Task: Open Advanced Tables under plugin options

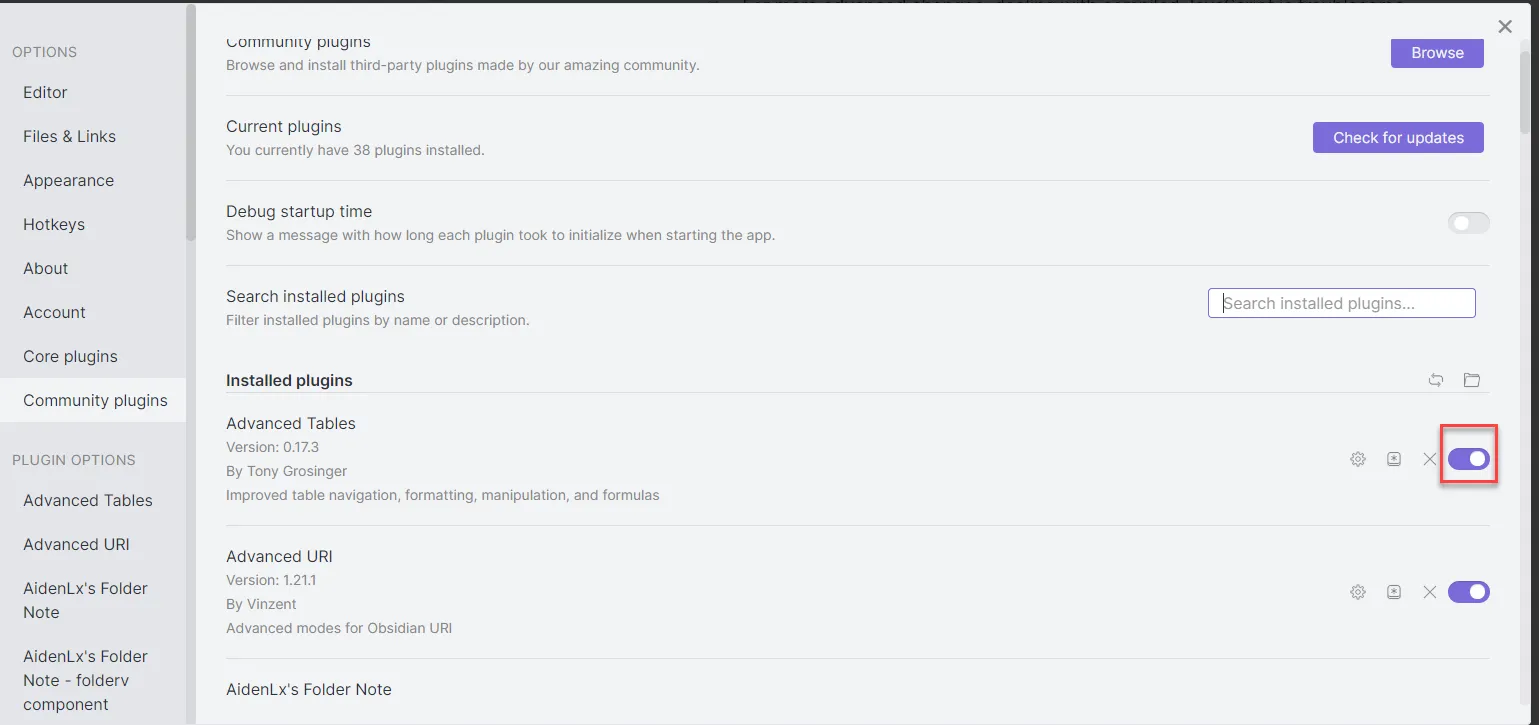Action: click(x=88, y=500)
